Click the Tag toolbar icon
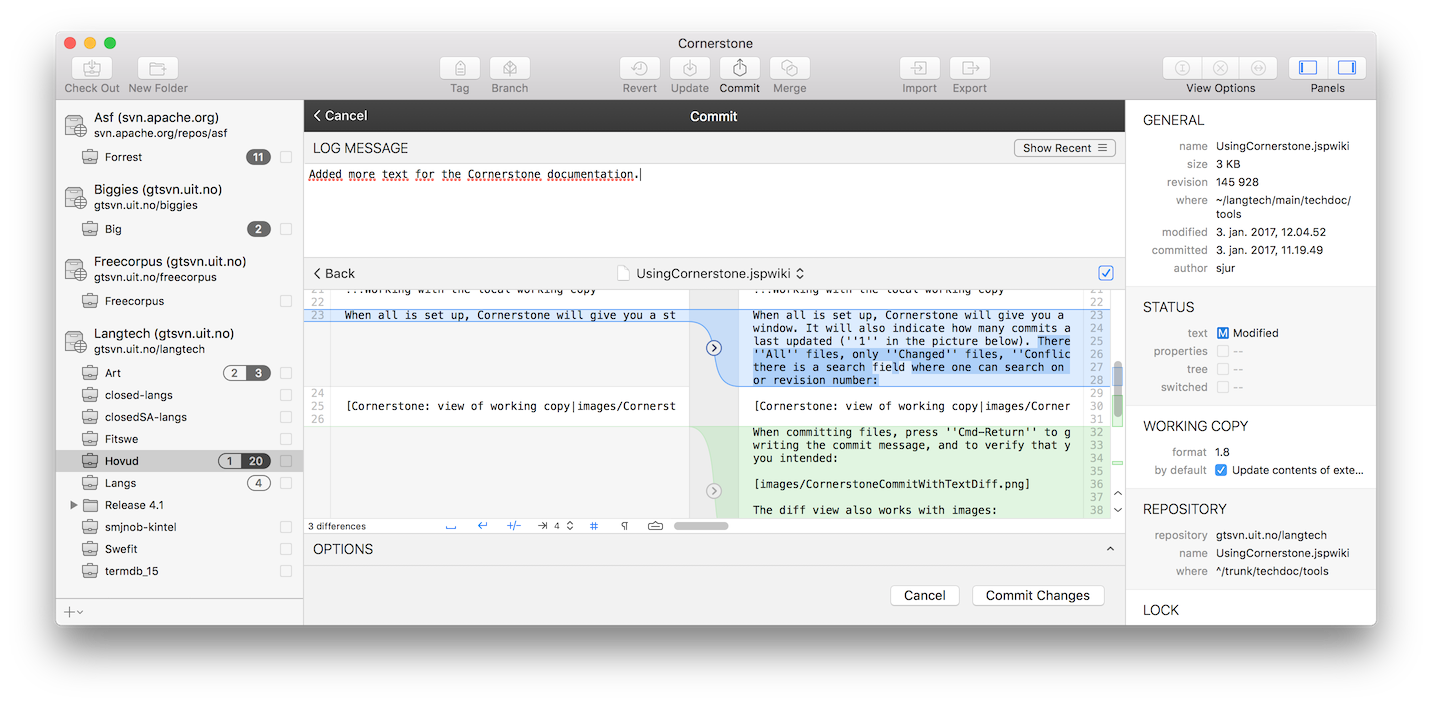The image size is (1432, 705). coord(460,68)
